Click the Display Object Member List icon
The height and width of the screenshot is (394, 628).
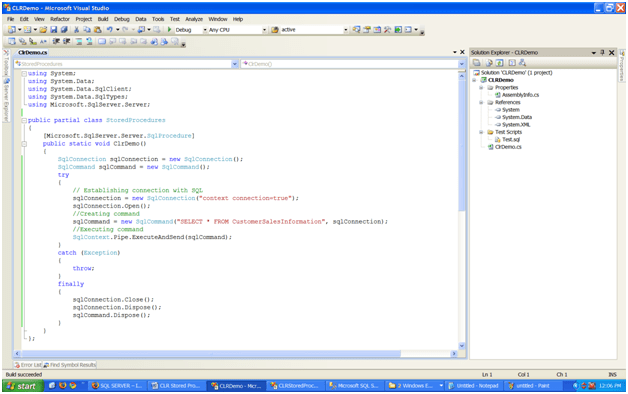pyautogui.click(x=12, y=41)
